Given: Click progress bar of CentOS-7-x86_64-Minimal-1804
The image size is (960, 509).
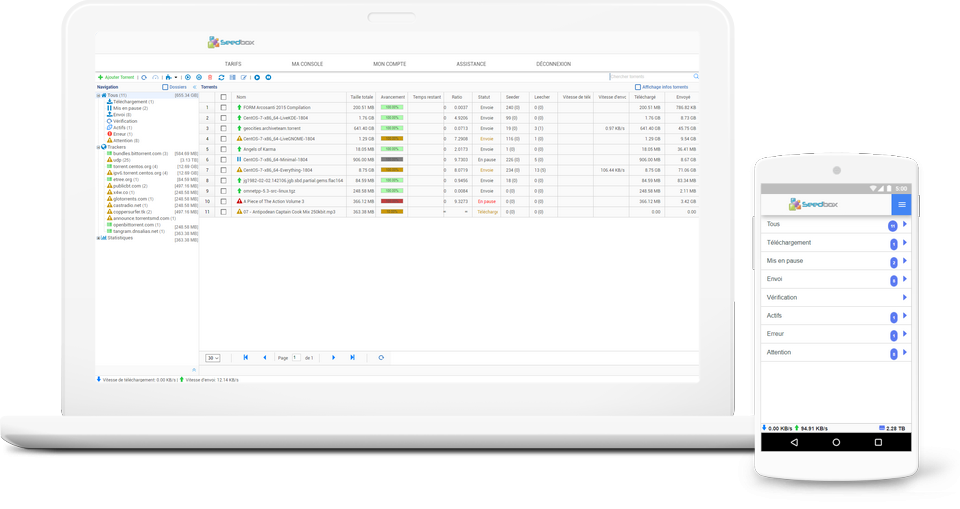Looking at the screenshot, I should pos(392,159).
